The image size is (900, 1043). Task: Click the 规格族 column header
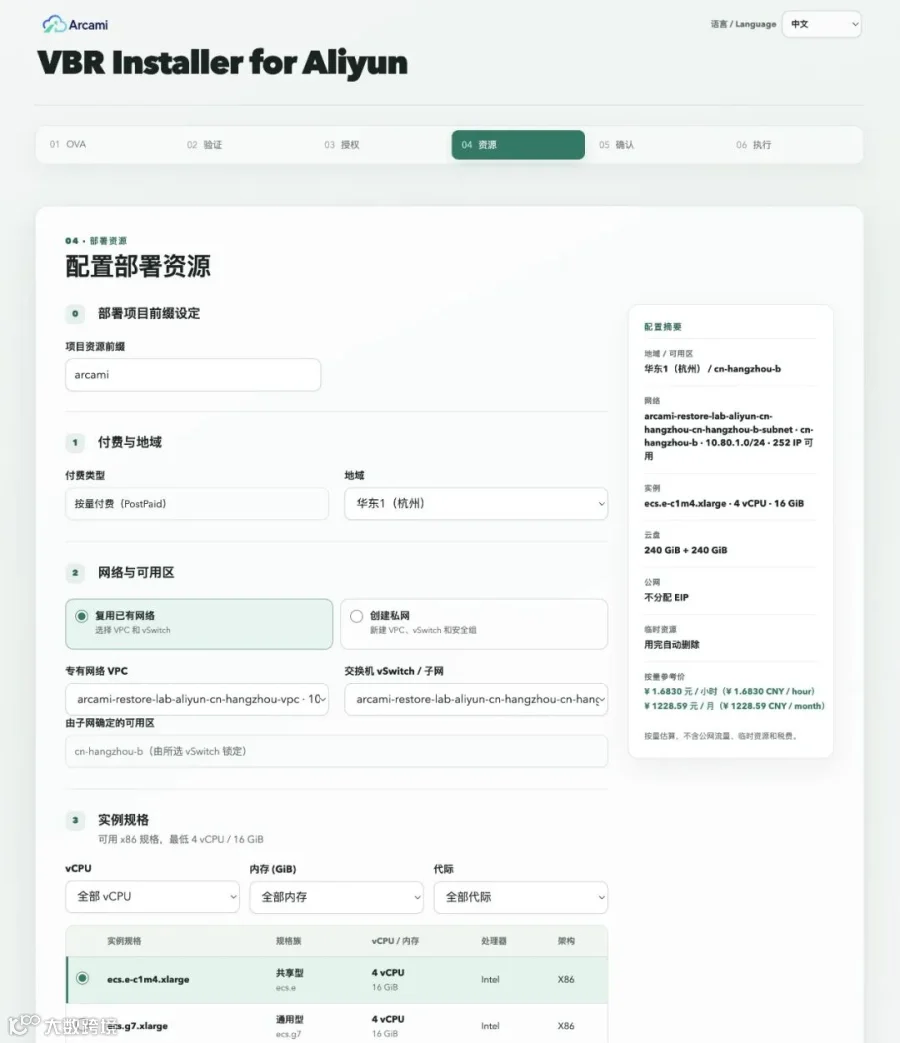[x=289, y=941]
